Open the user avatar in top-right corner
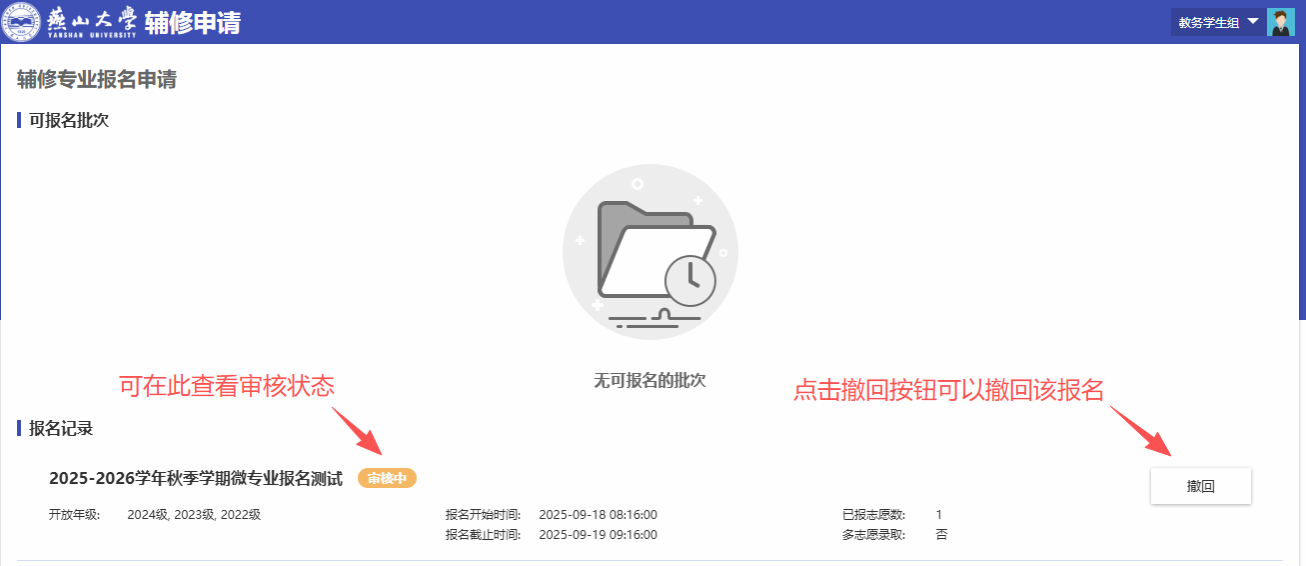The height and width of the screenshot is (566, 1306). pos(1280,22)
